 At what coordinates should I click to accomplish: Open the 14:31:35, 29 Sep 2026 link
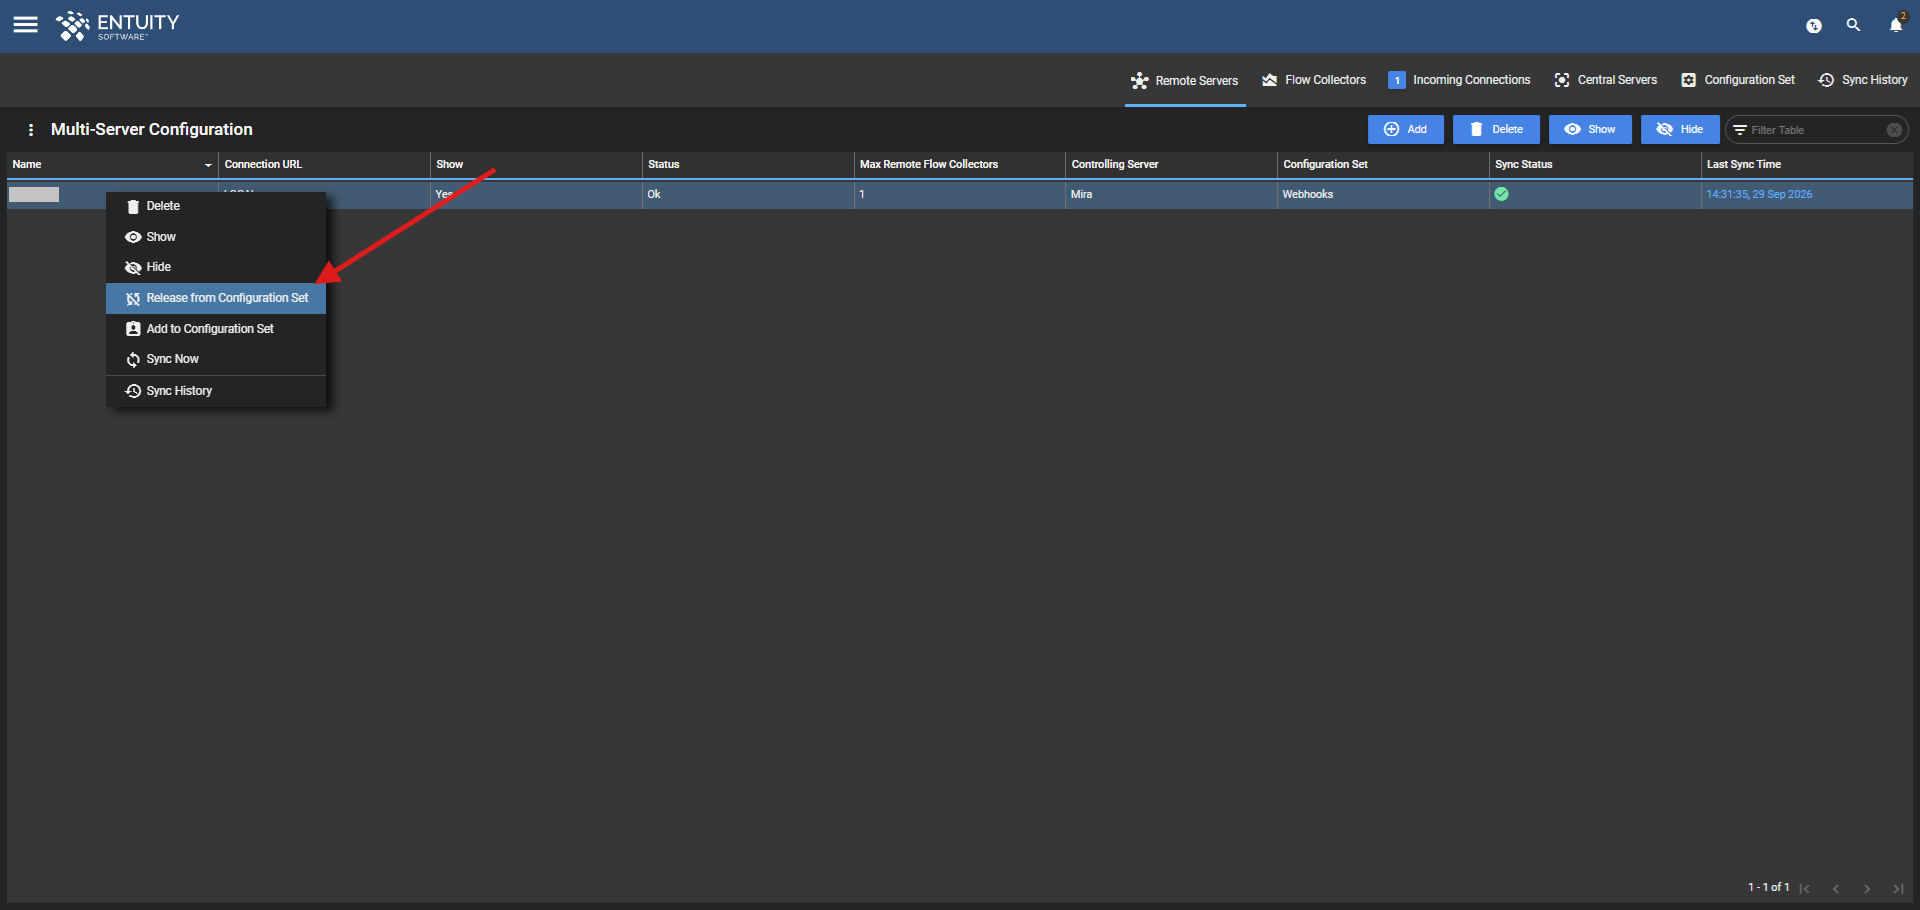(x=1759, y=195)
